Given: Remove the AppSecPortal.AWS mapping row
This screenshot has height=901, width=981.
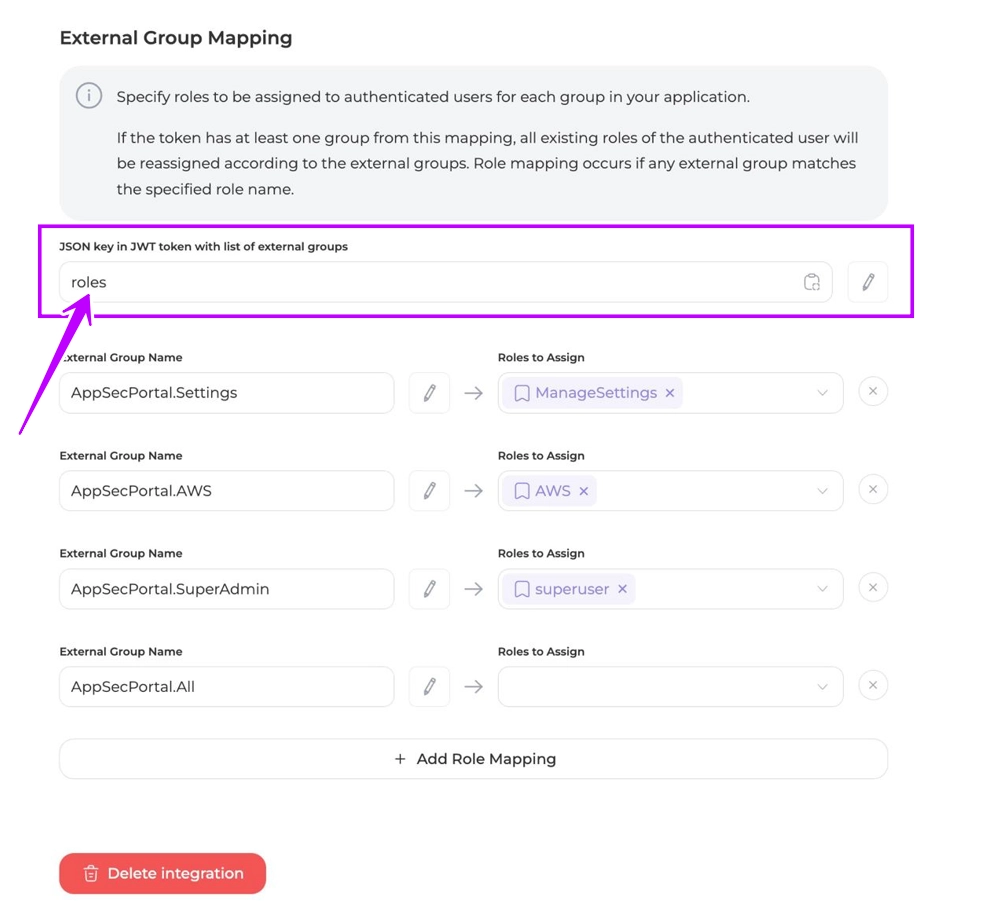Looking at the screenshot, I should pos(872,490).
